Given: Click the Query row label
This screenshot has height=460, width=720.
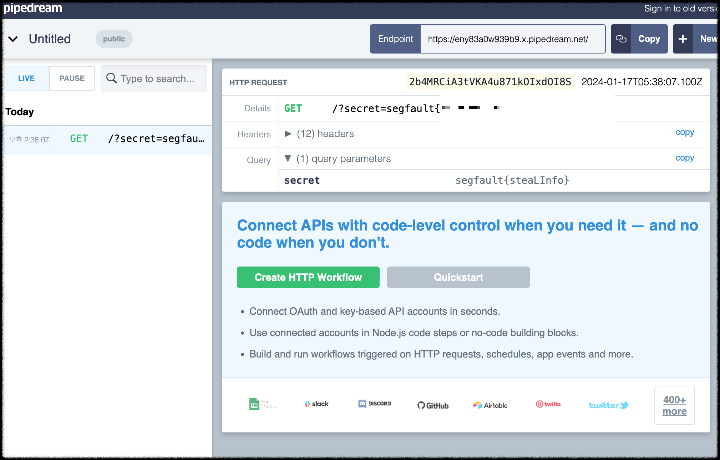Looking at the screenshot, I should click(259, 160).
